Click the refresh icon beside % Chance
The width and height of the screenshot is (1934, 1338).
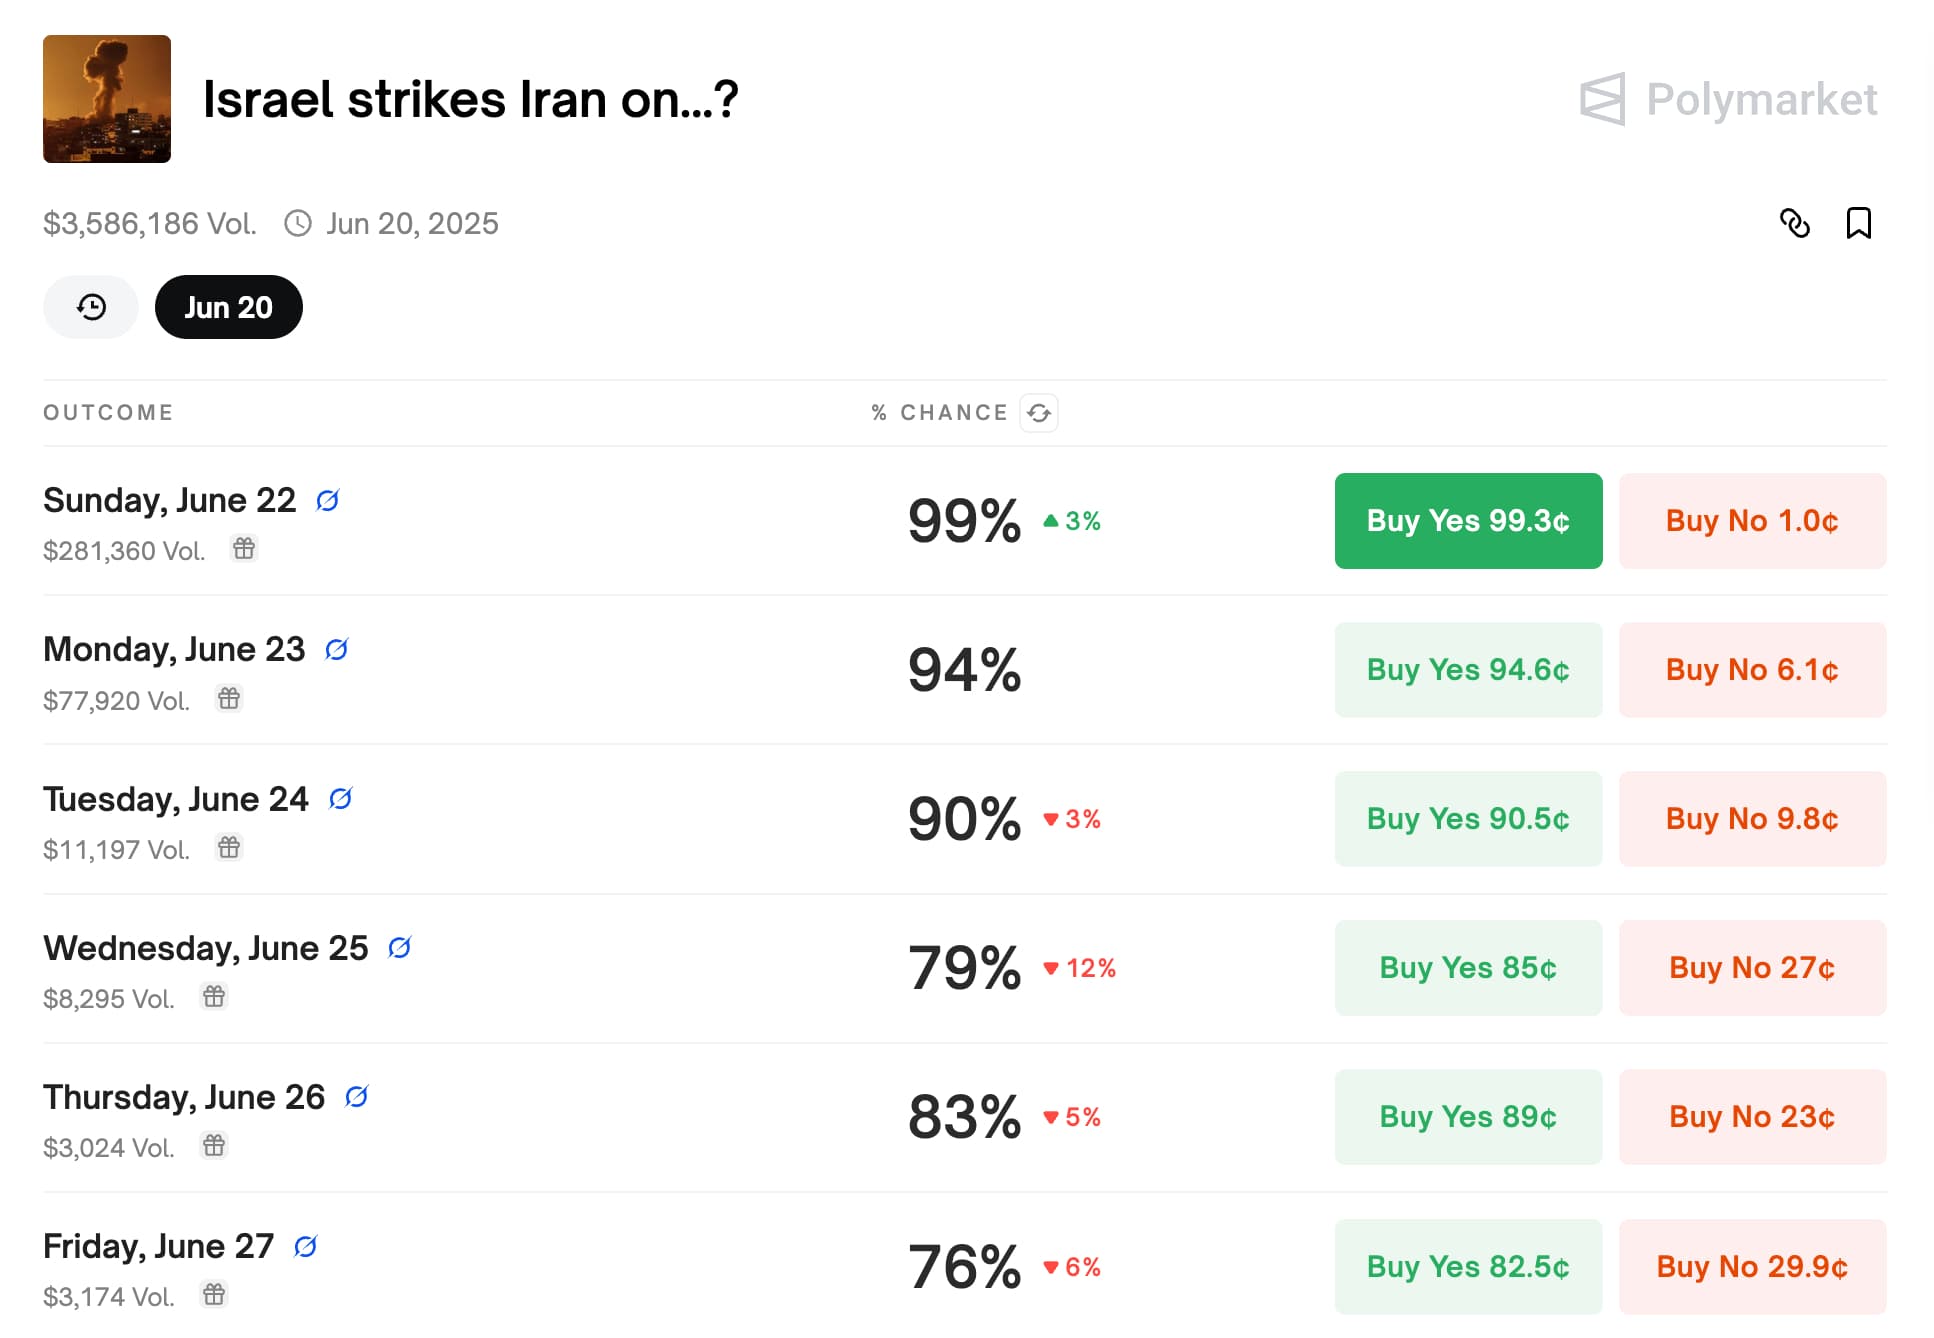pos(1039,413)
